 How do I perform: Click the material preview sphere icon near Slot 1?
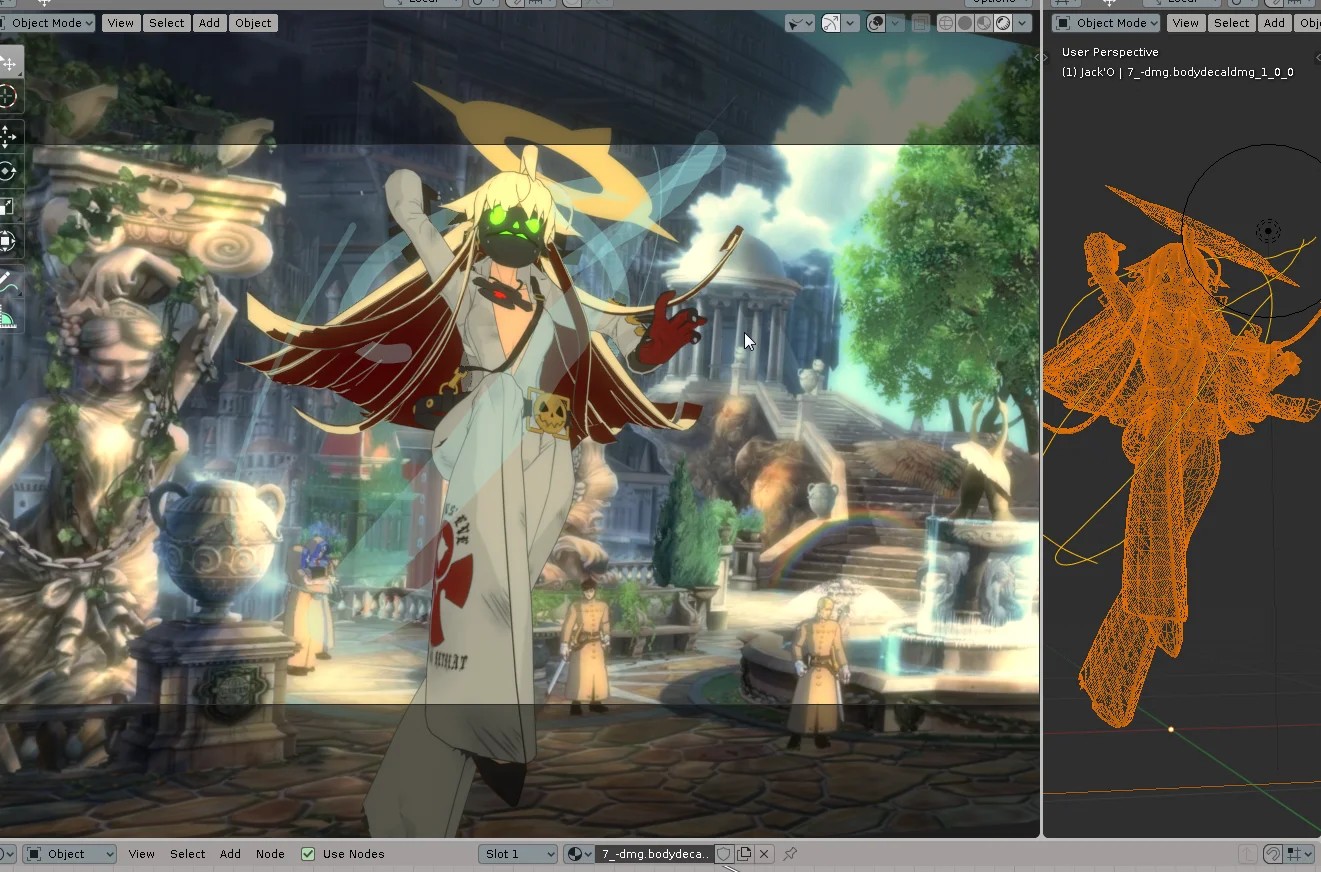(x=577, y=854)
